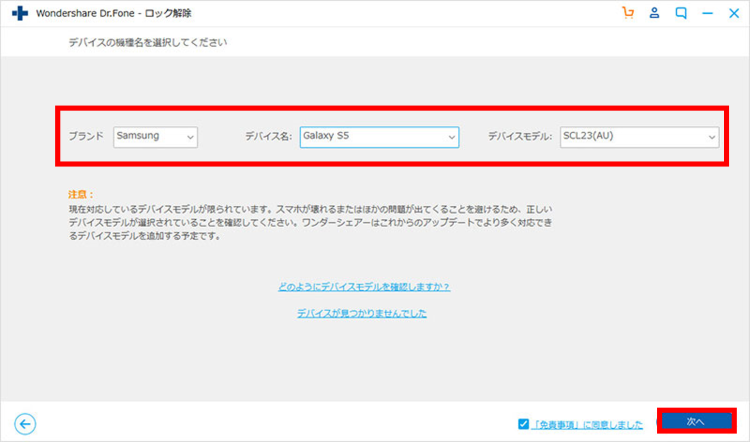
Task: Minimize the Dr.Fone window
Action: [707, 13]
